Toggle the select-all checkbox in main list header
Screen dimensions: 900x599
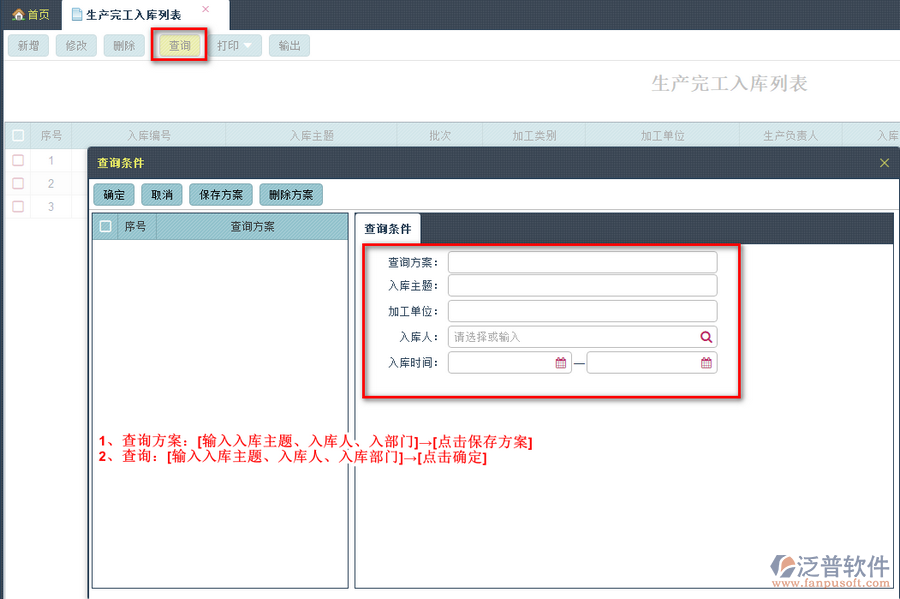pos(18,135)
